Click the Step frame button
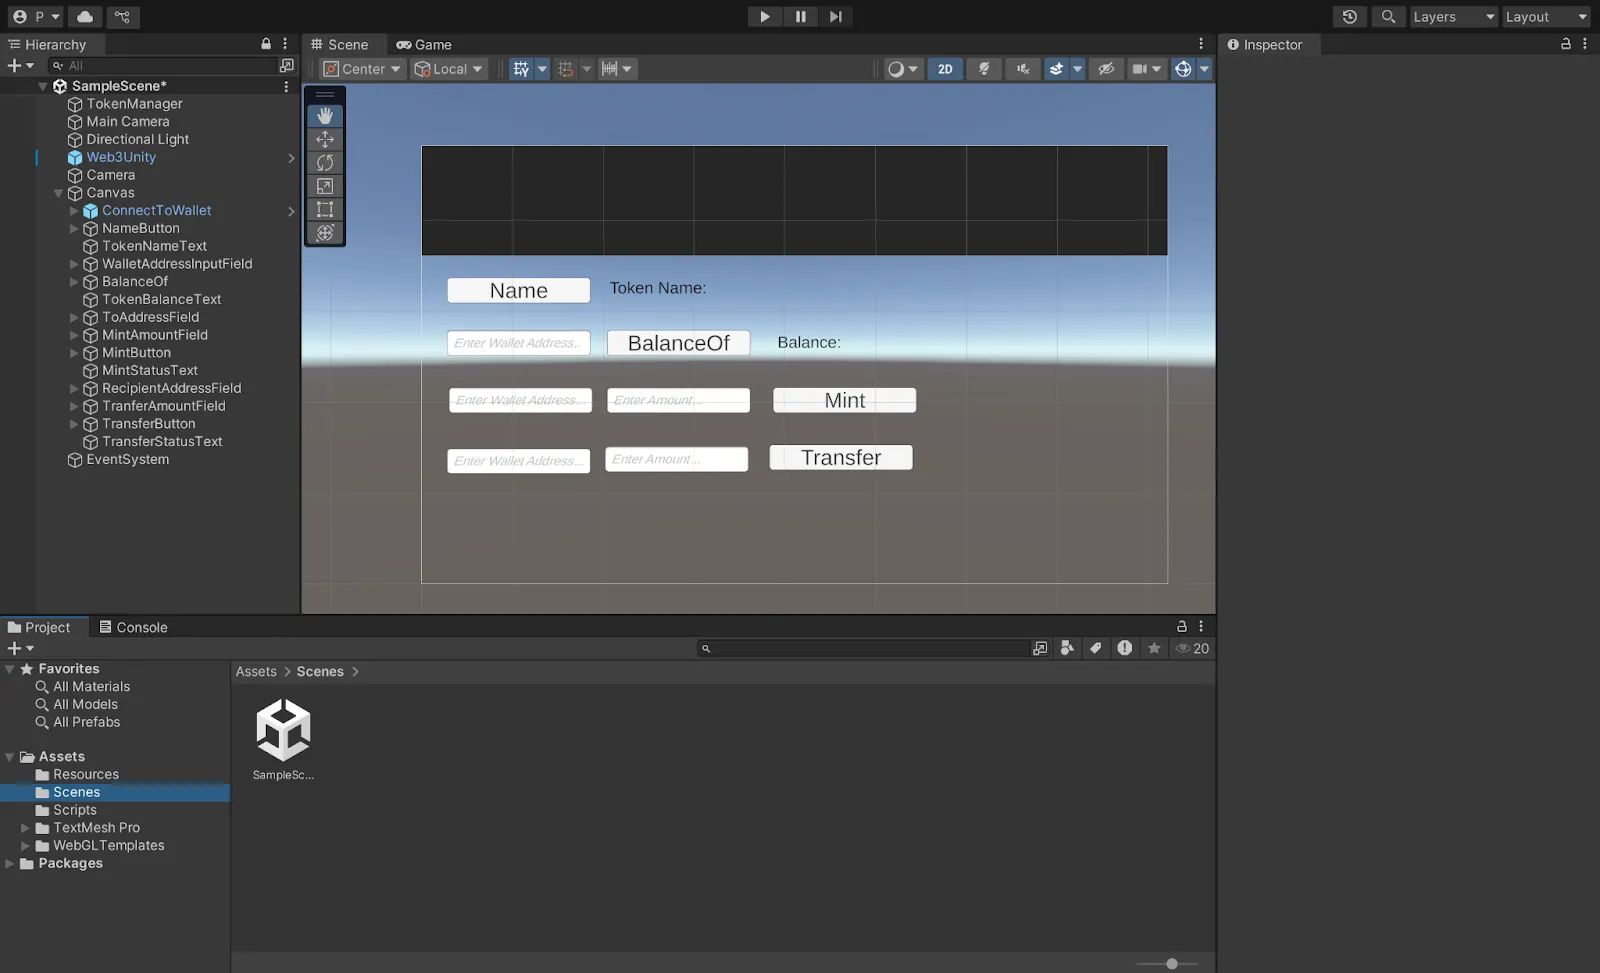The width and height of the screenshot is (1600, 973). tap(836, 17)
